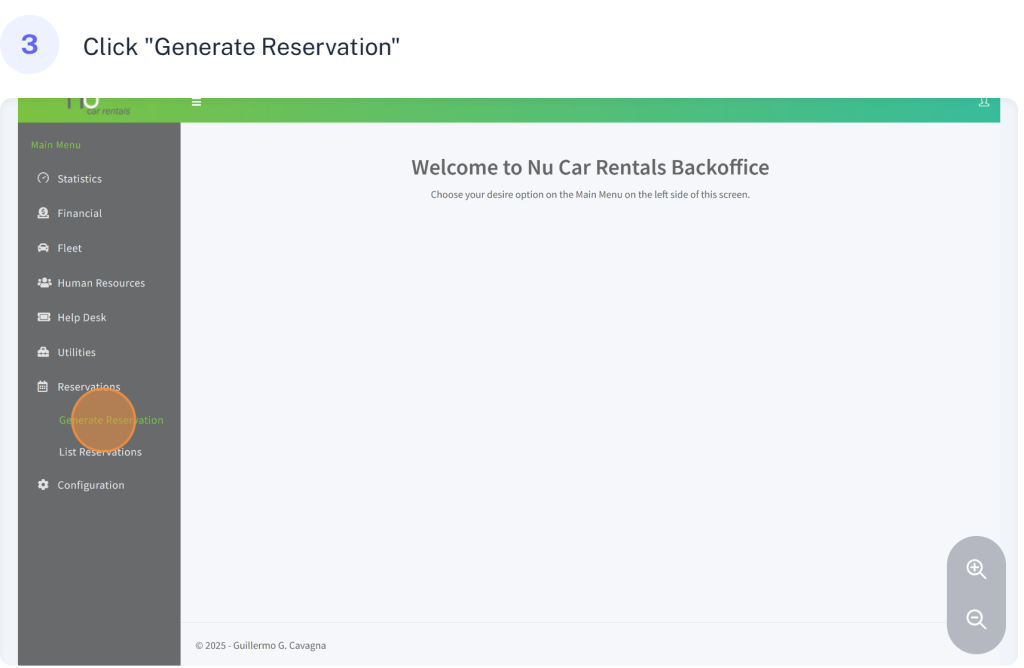This screenshot has height=668, width=1024.
Task: Click the Fleet car icon
Action: coord(43,248)
